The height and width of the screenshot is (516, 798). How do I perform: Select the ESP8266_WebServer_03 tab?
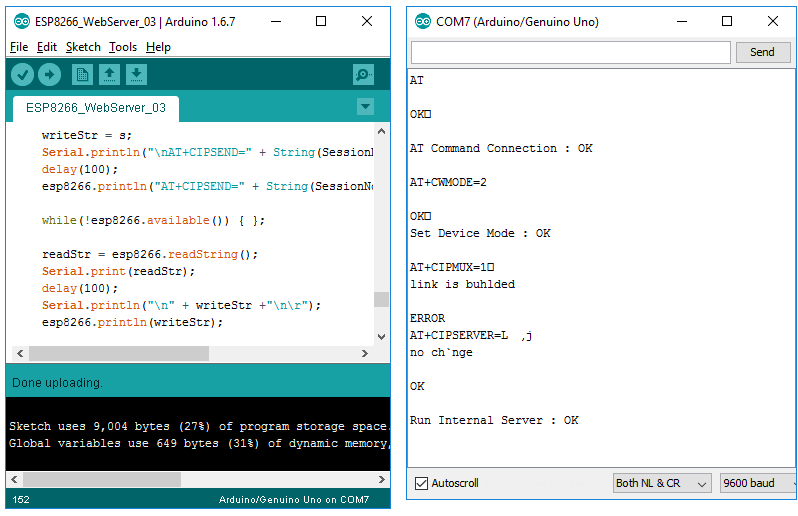pyautogui.click(x=96, y=108)
